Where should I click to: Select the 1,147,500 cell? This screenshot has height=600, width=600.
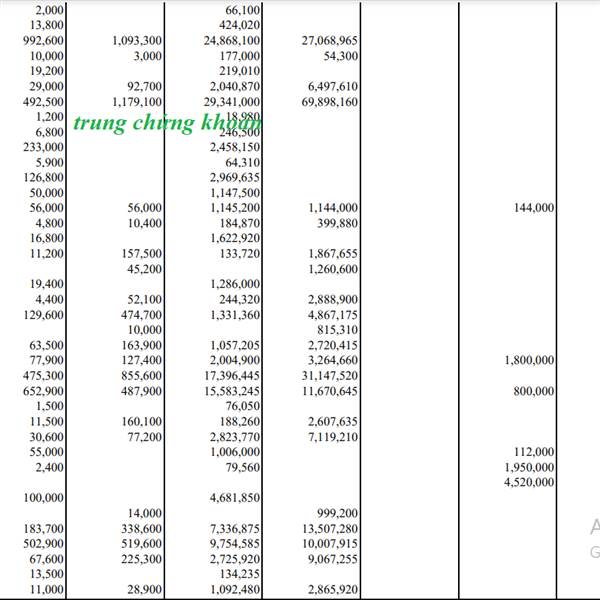(x=235, y=193)
